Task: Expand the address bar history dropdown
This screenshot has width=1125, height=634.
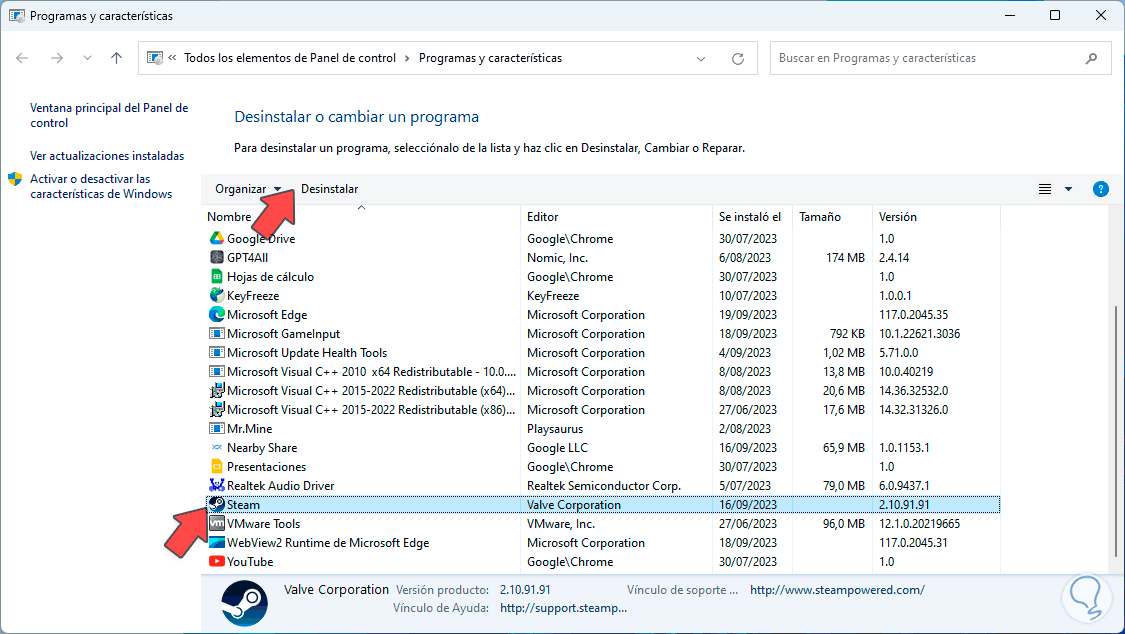Action: tap(701, 58)
